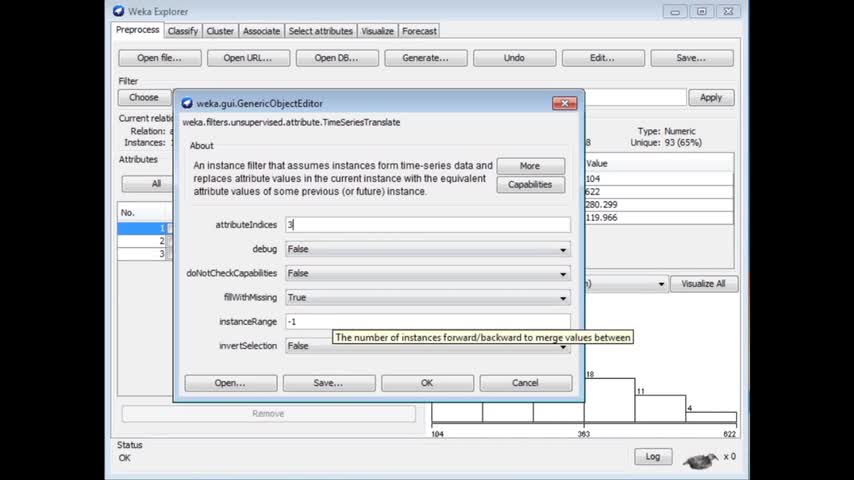
Task: Open the Forecast tab
Action: [419, 31]
